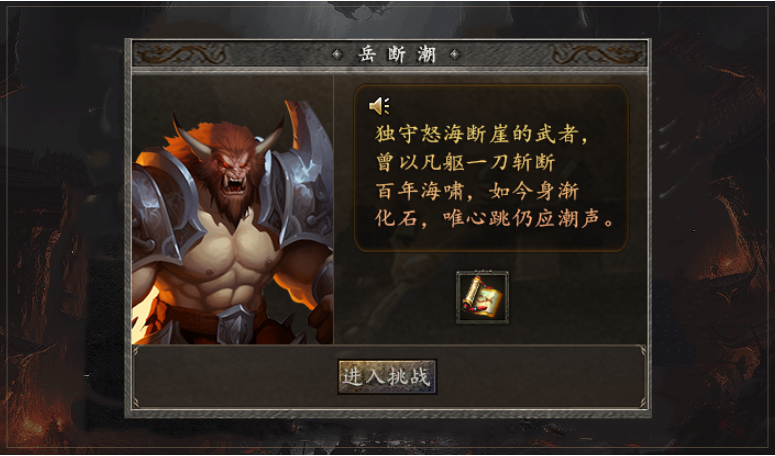
Task: Click the text line 化石，唯心跳仍应潮声
Action: 495,219
